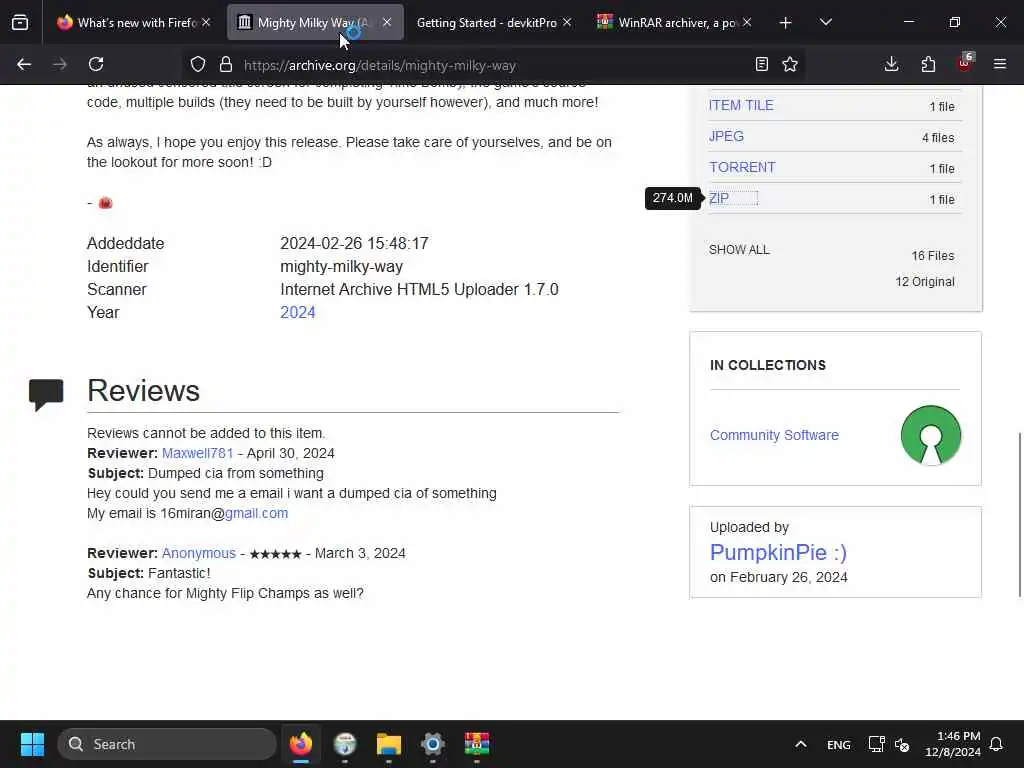Viewport: 1024px width, 768px height.
Task: Click the Forward navigation arrow
Action: pyautogui.click(x=59, y=64)
